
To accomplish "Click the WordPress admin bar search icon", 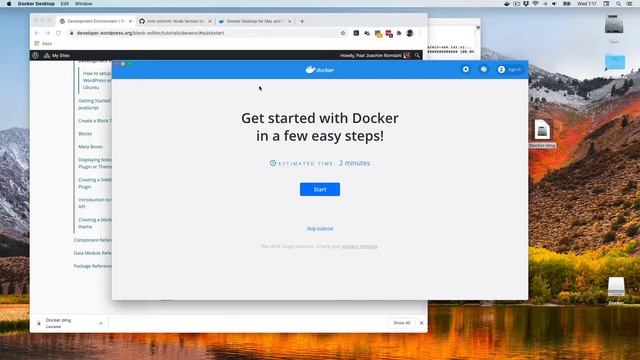I will (x=417, y=56).
